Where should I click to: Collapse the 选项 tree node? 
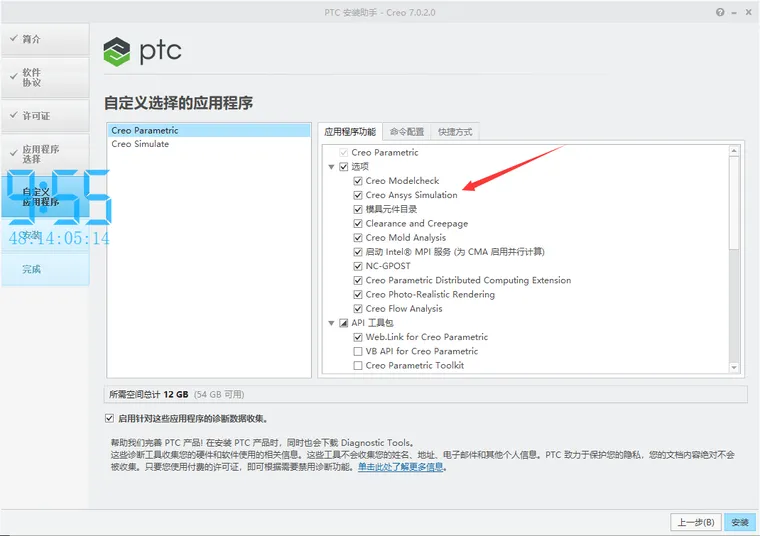[331, 167]
